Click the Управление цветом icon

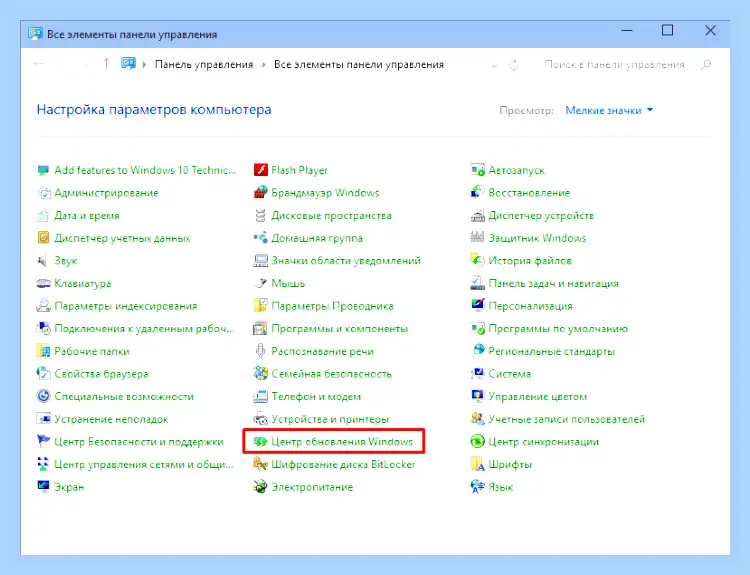pos(477,396)
